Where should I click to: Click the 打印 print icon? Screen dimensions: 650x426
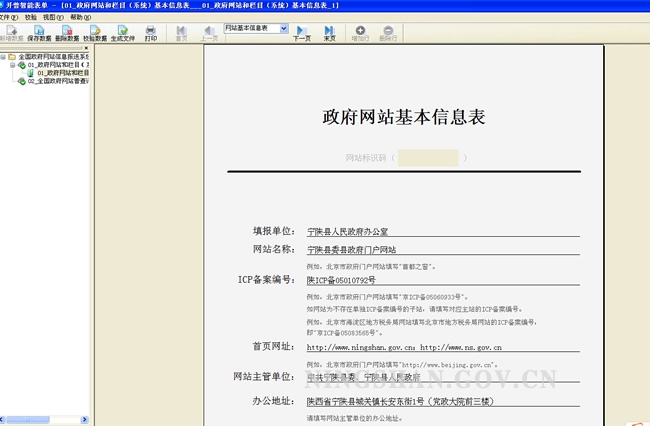click(x=150, y=33)
